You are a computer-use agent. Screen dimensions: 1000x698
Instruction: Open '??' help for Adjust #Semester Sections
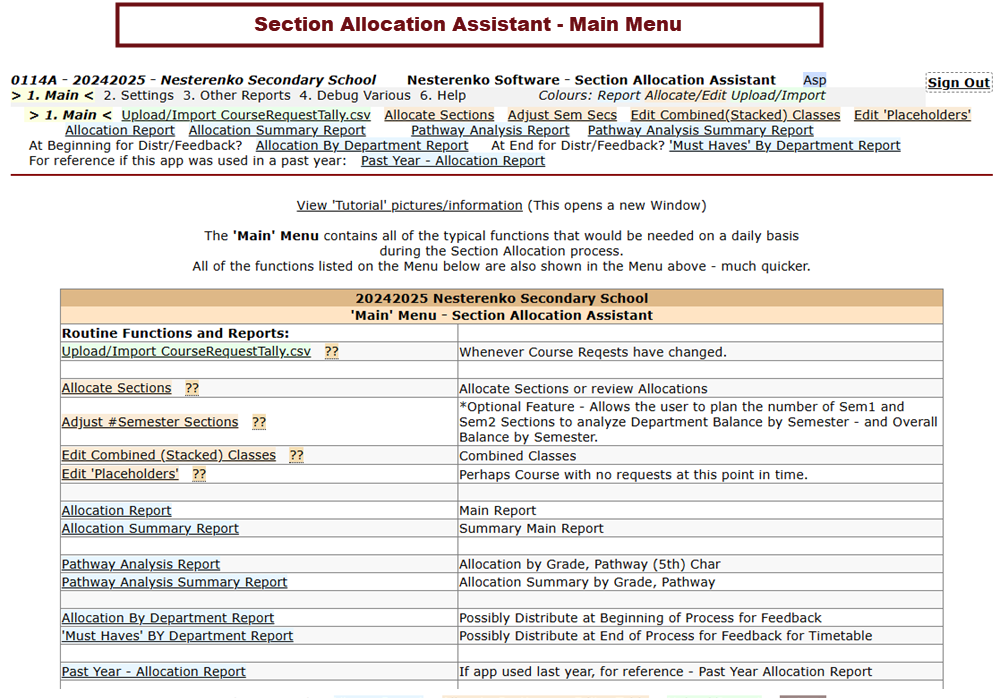coord(259,423)
